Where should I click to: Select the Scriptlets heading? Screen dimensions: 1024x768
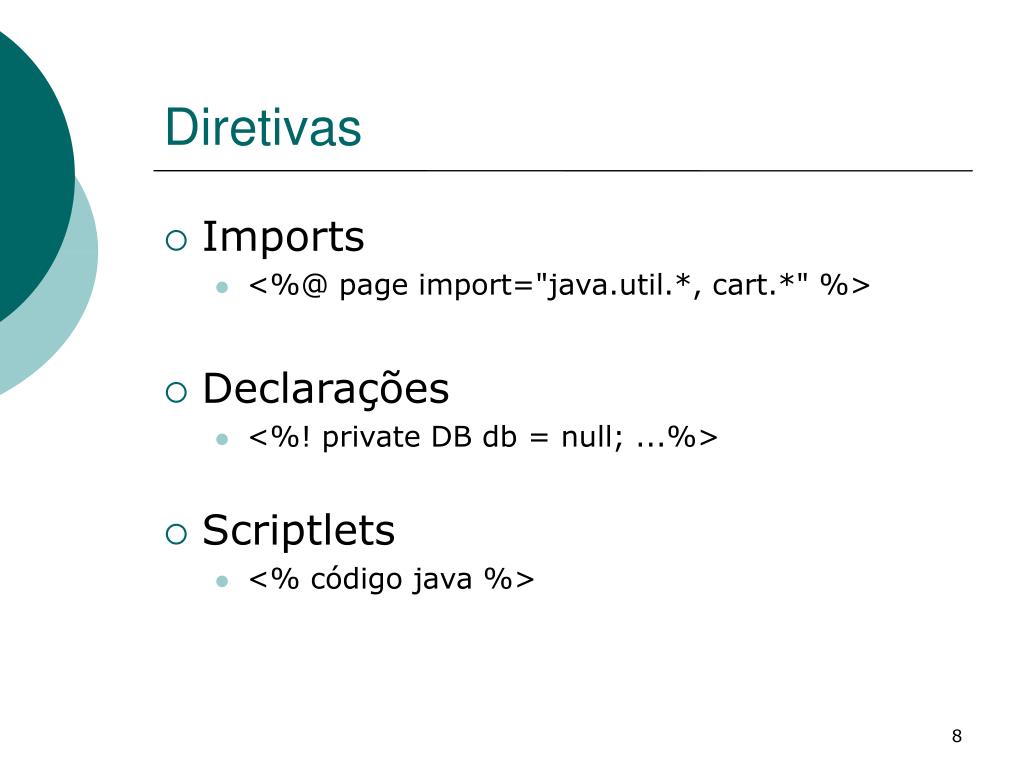point(298,531)
